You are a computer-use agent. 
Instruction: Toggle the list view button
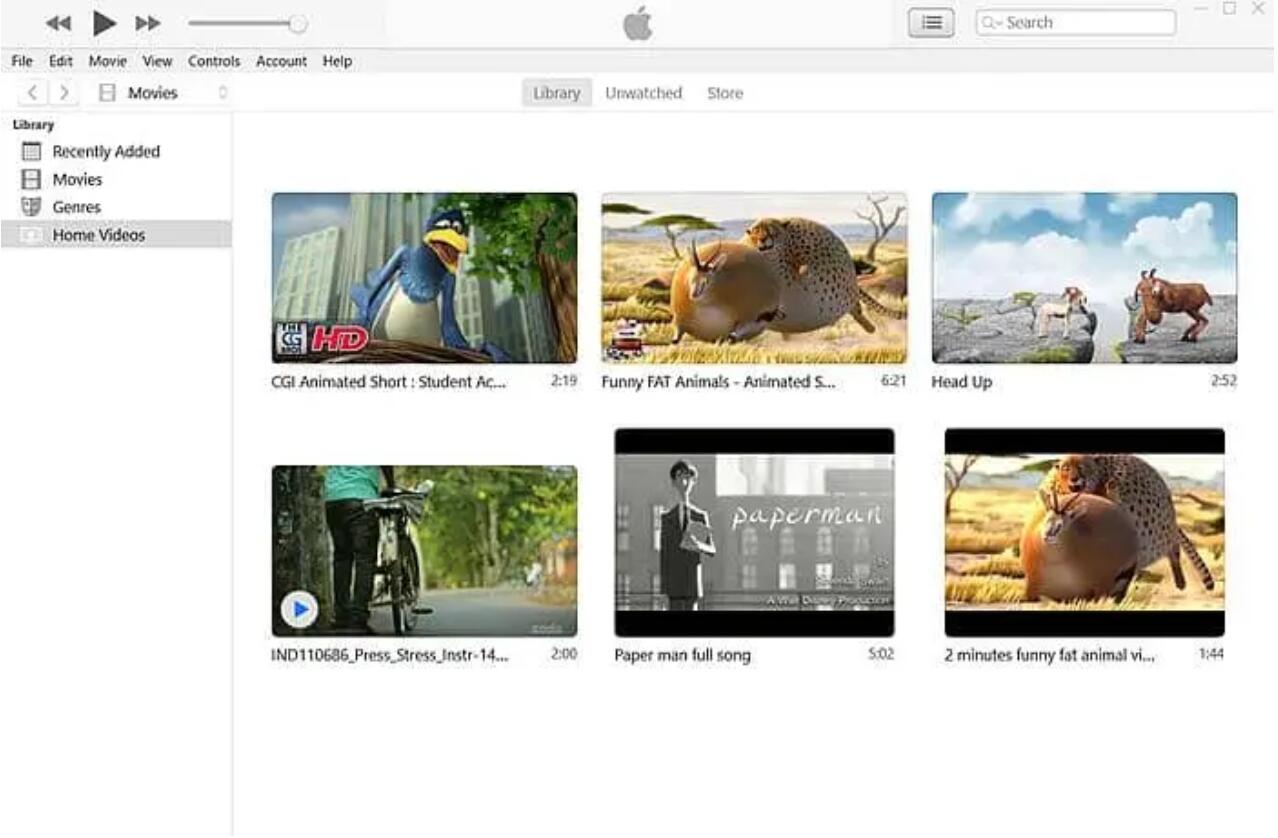[x=931, y=23]
